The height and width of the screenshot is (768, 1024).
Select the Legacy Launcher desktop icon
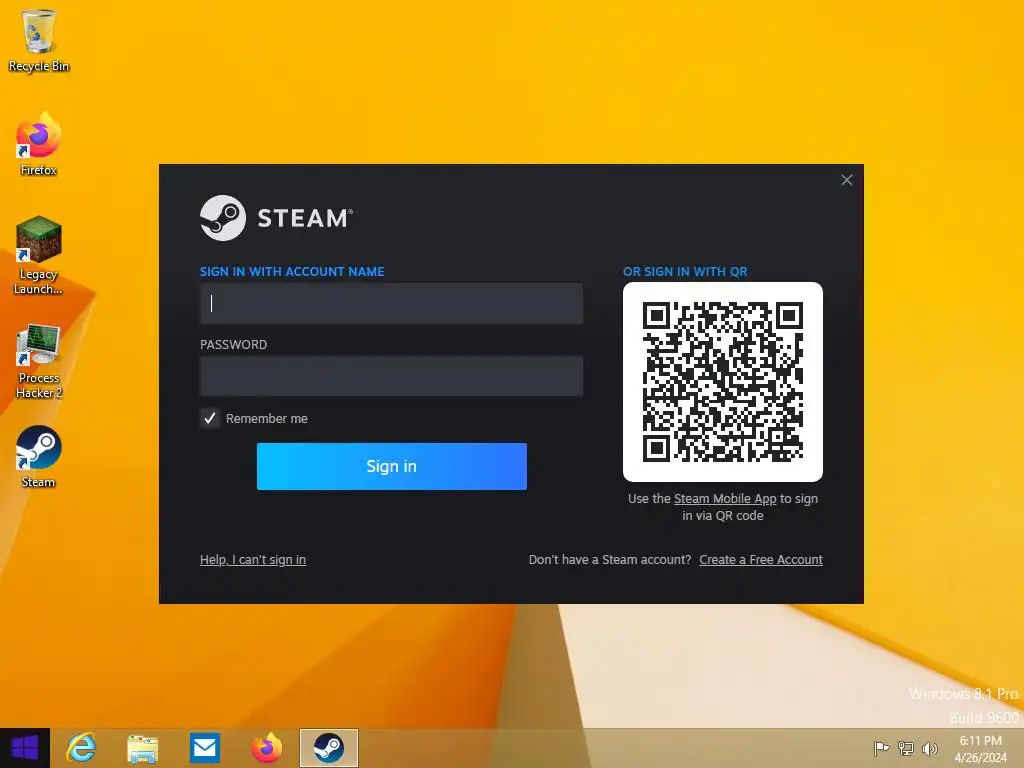click(39, 255)
